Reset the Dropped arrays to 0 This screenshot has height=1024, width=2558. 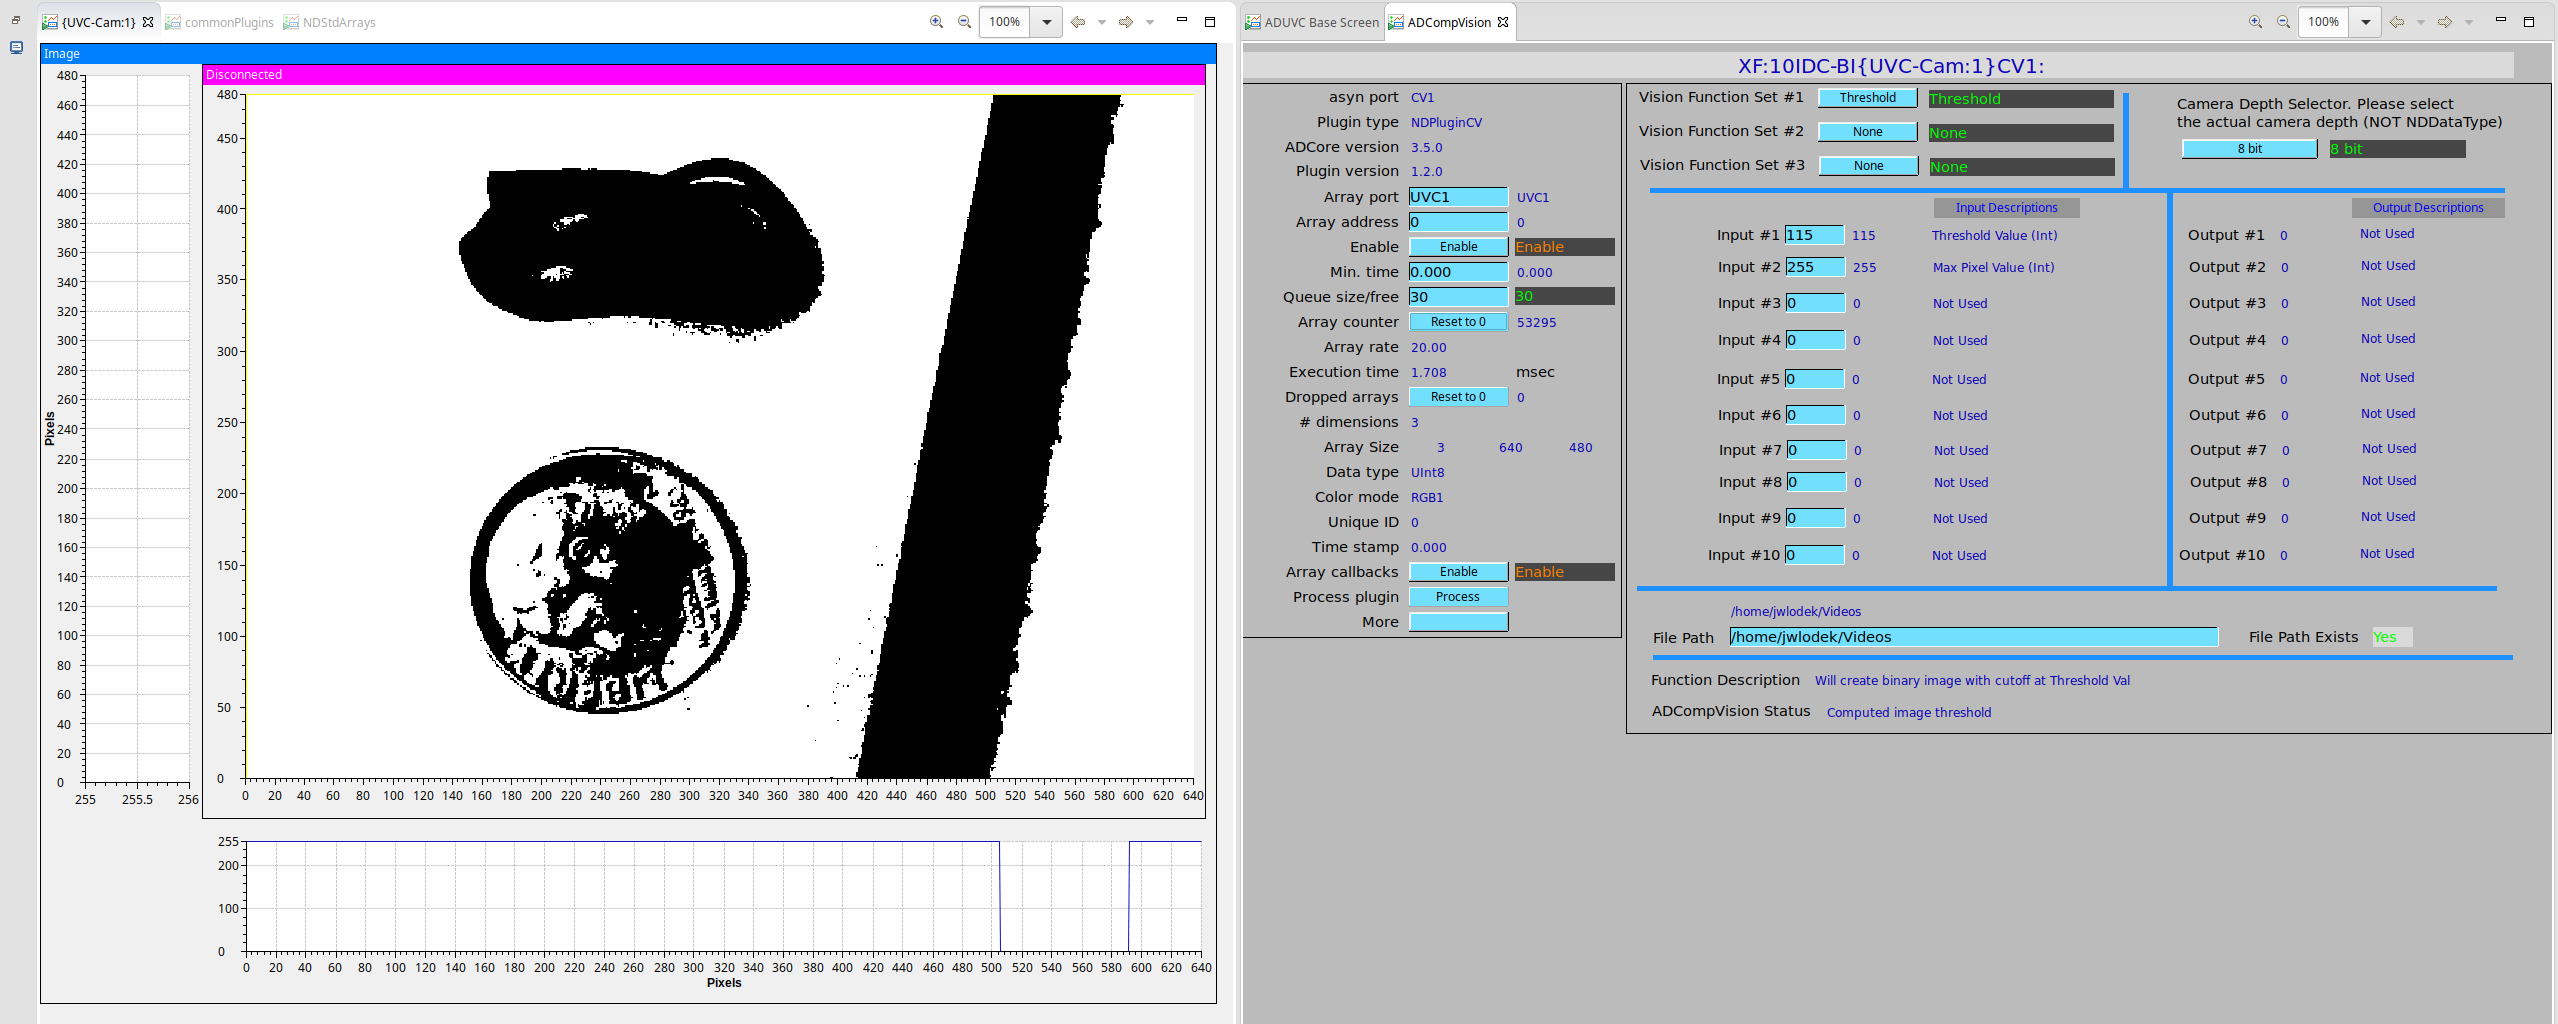pos(1458,397)
